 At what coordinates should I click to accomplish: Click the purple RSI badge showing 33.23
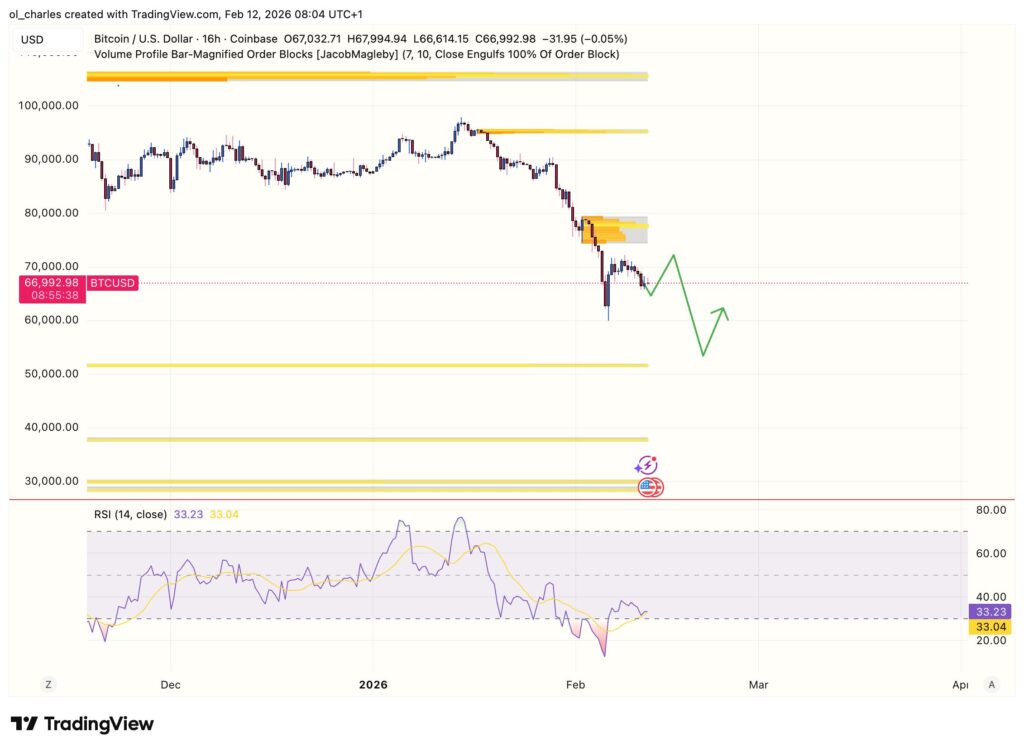point(991,611)
